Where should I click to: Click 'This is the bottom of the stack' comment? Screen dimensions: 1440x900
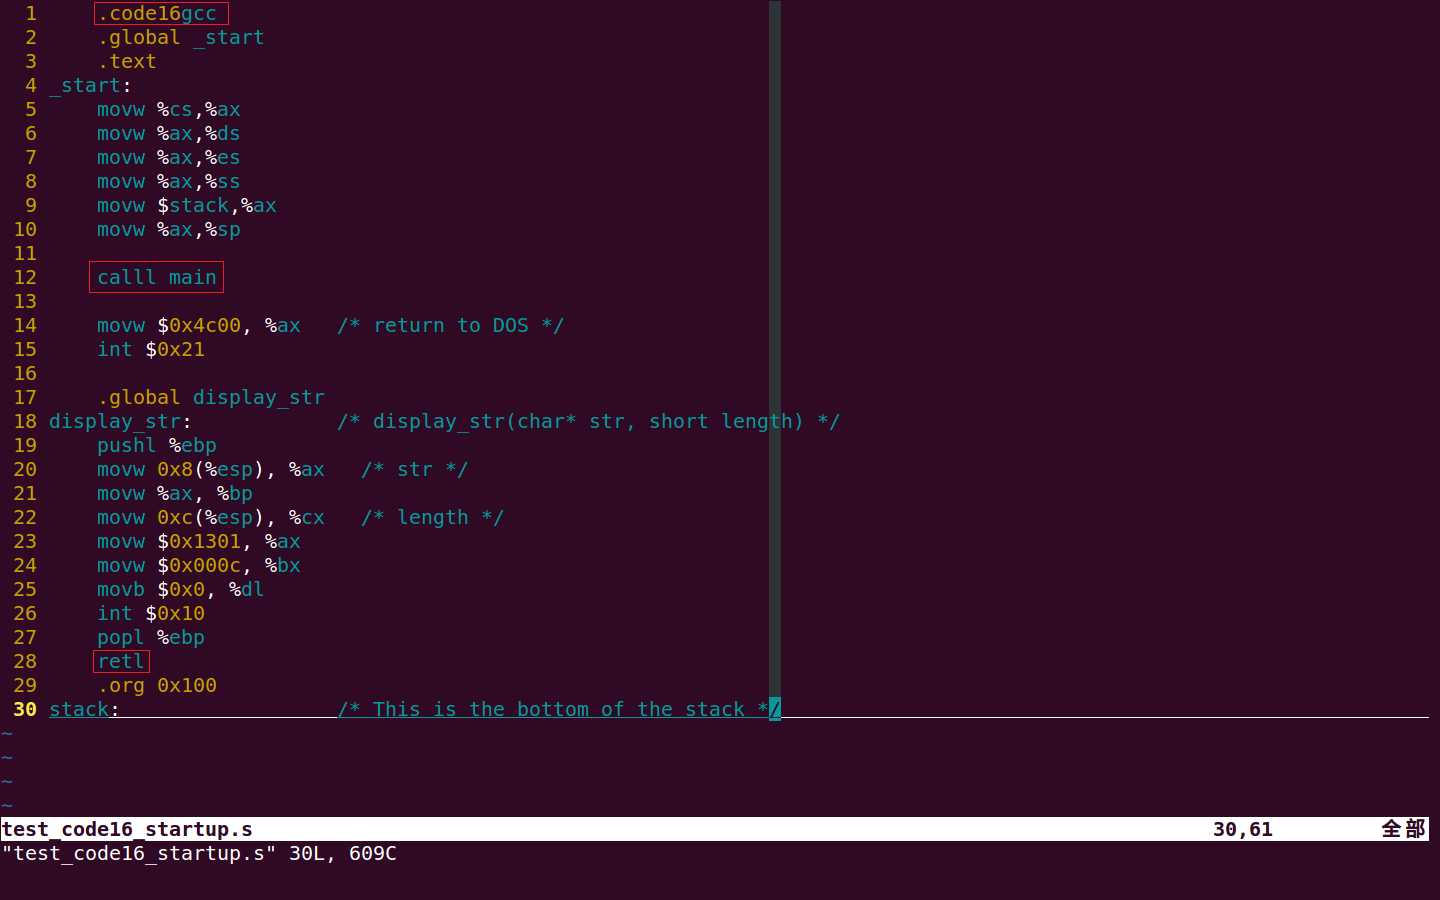(x=559, y=709)
